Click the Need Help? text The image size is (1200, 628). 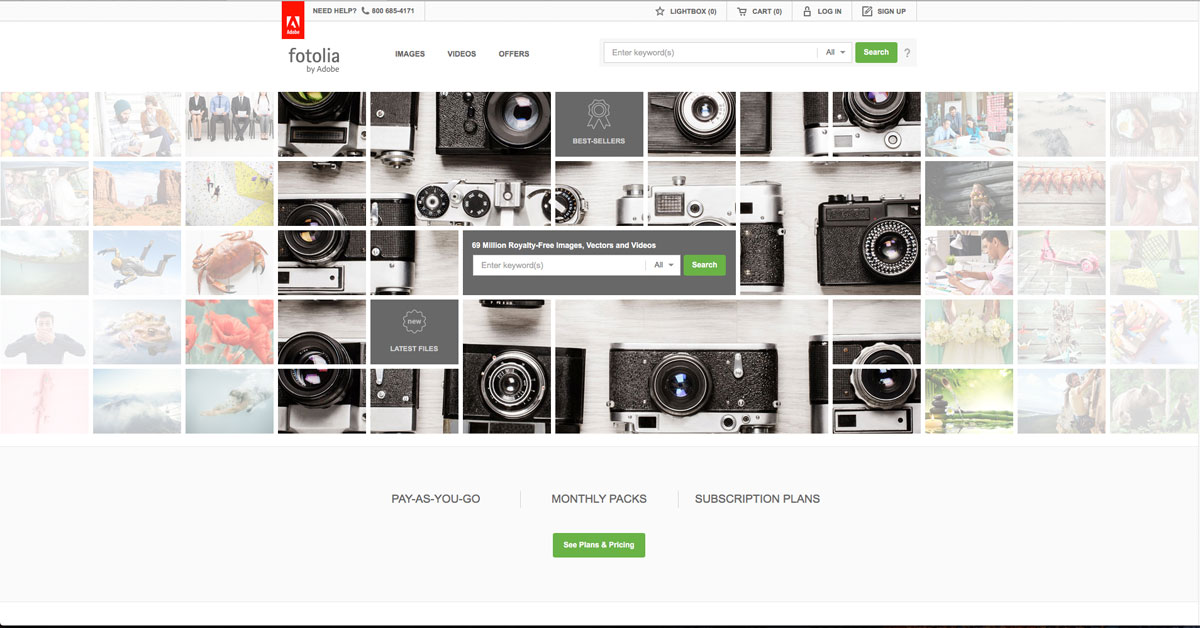click(334, 12)
